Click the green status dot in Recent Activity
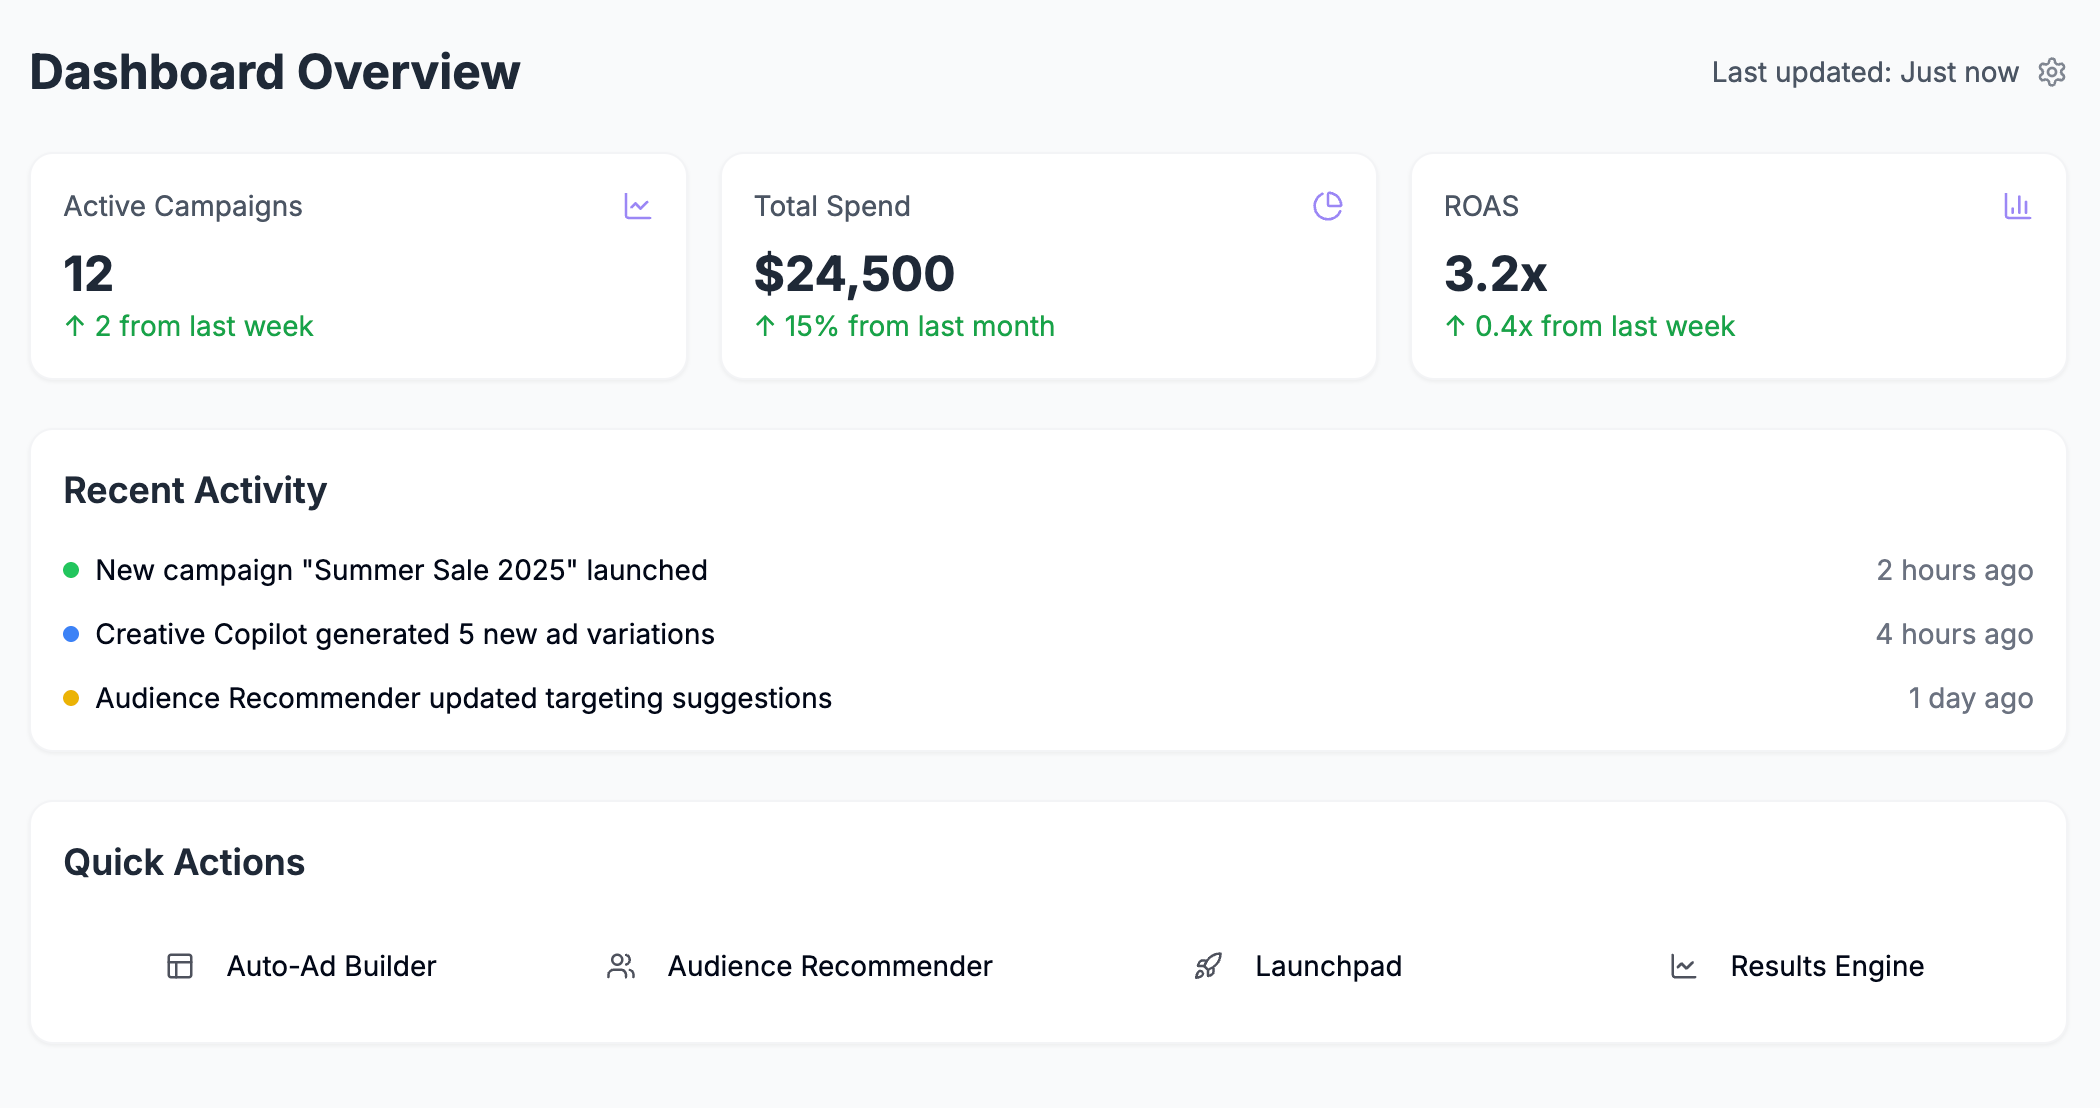This screenshot has width=2100, height=1108. click(71, 570)
